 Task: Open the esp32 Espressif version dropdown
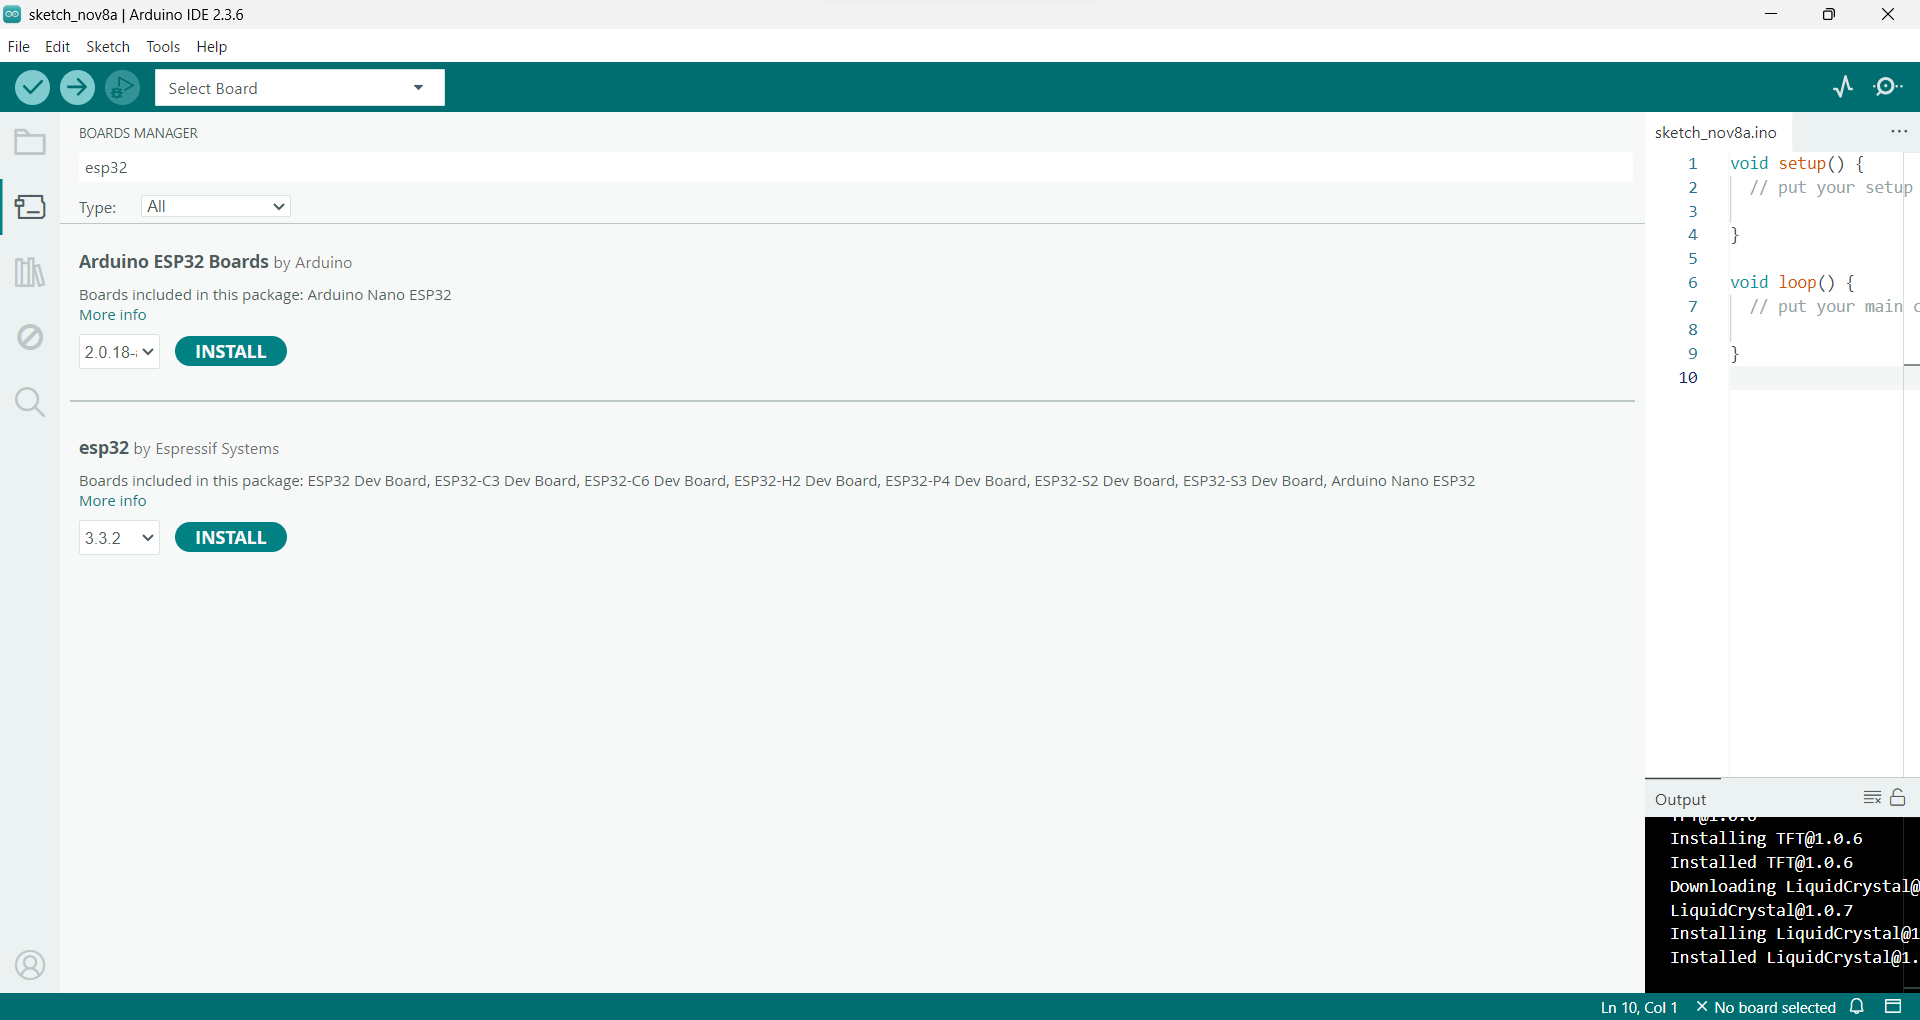[x=119, y=538]
